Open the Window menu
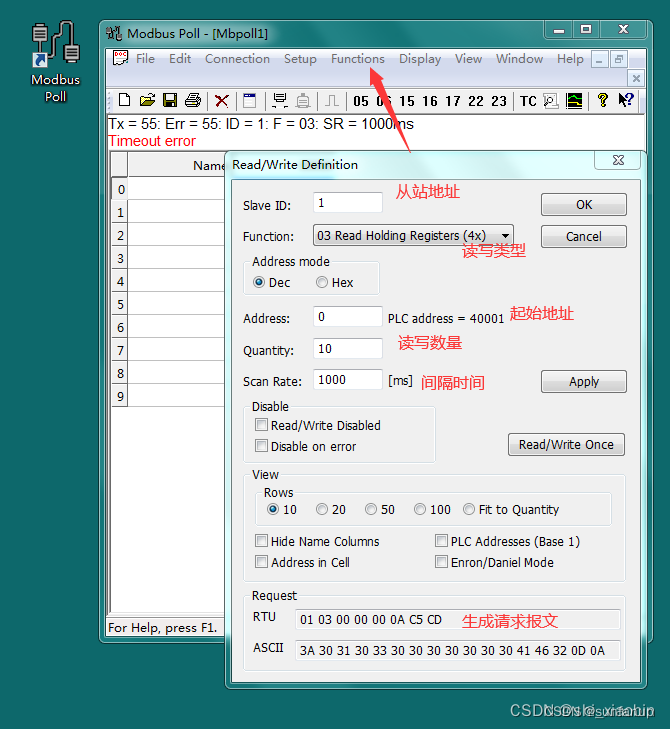Screen dimensions: 670x729 click(519, 59)
